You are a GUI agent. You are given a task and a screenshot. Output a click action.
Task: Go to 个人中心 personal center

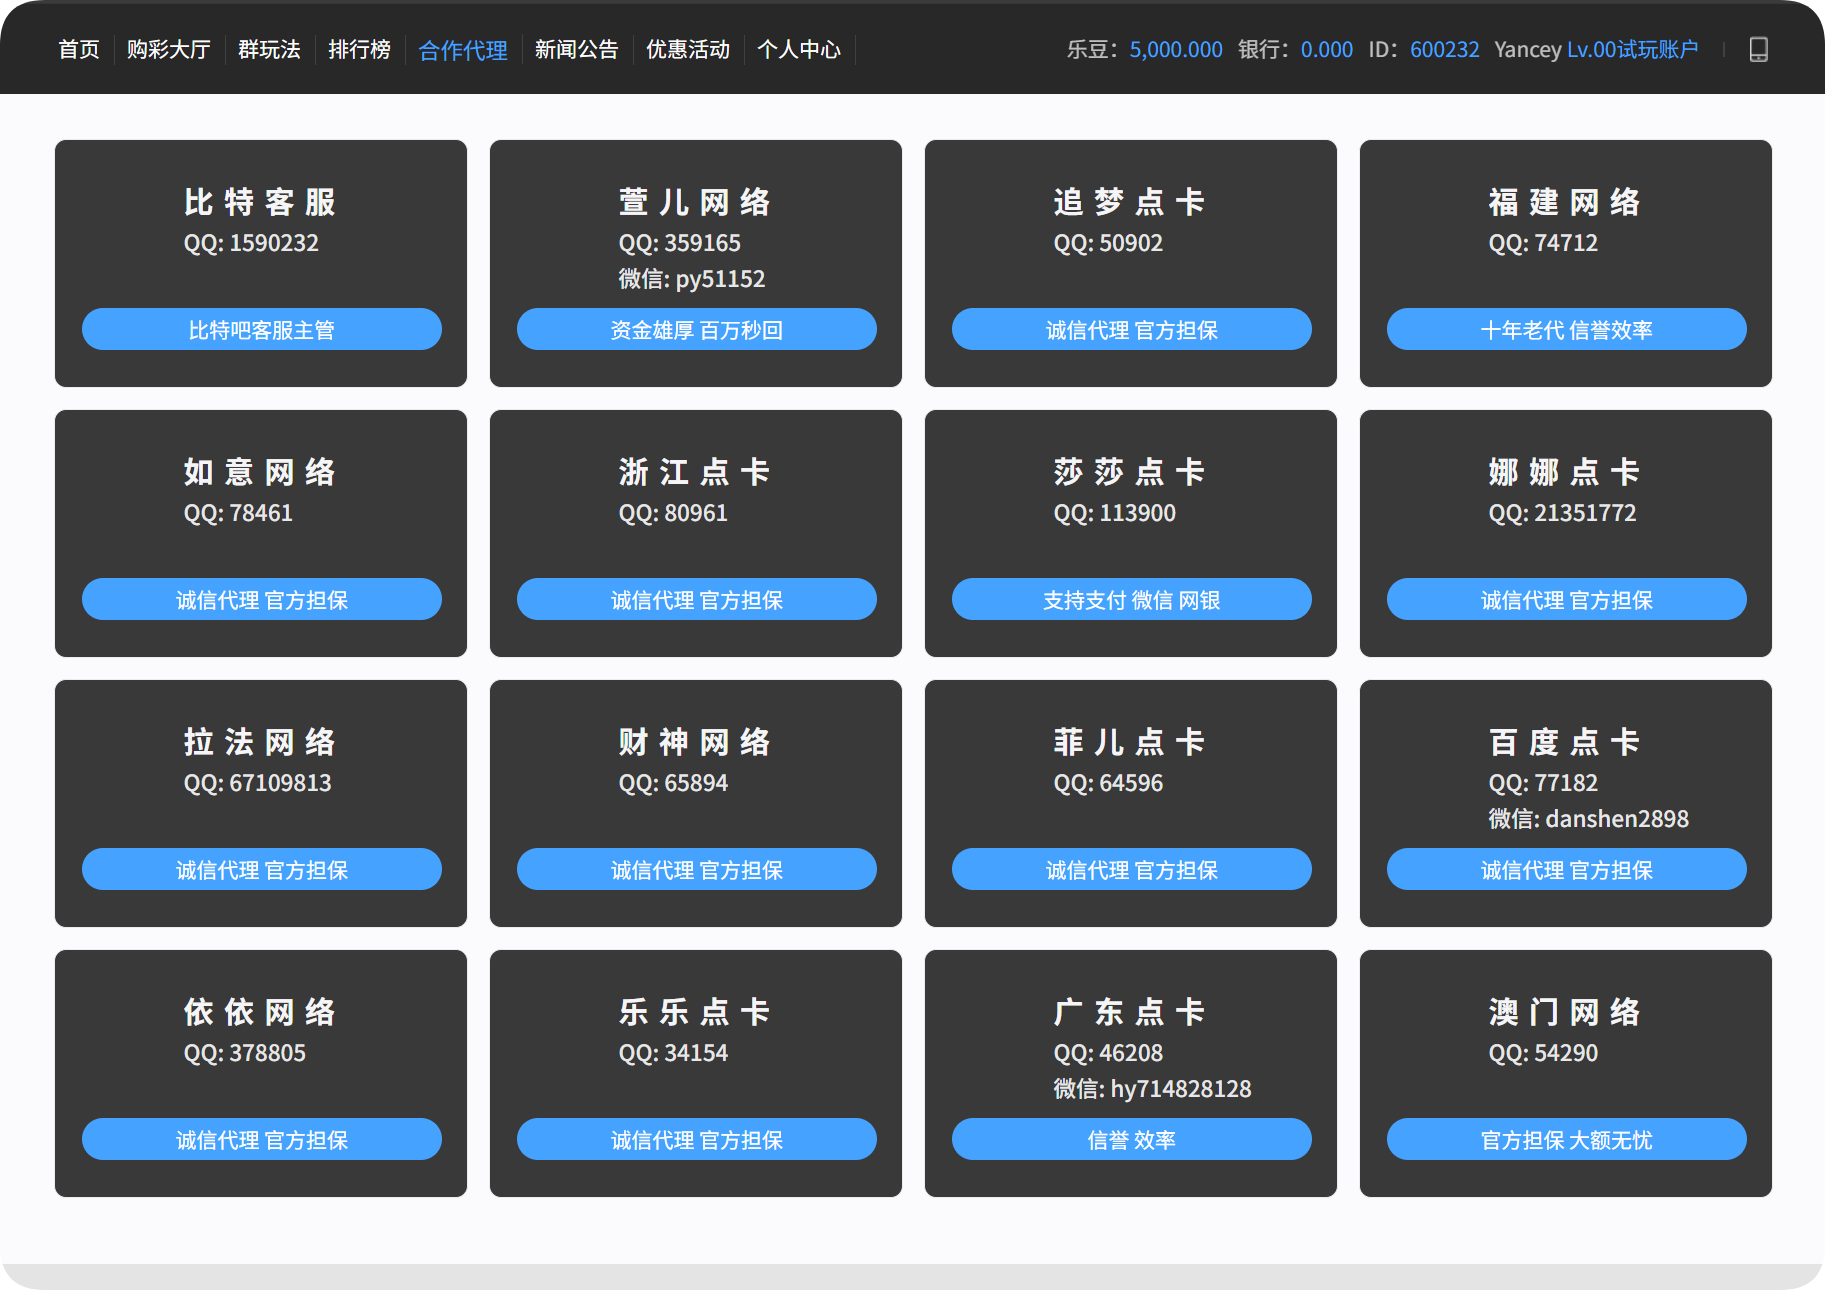[x=799, y=50]
